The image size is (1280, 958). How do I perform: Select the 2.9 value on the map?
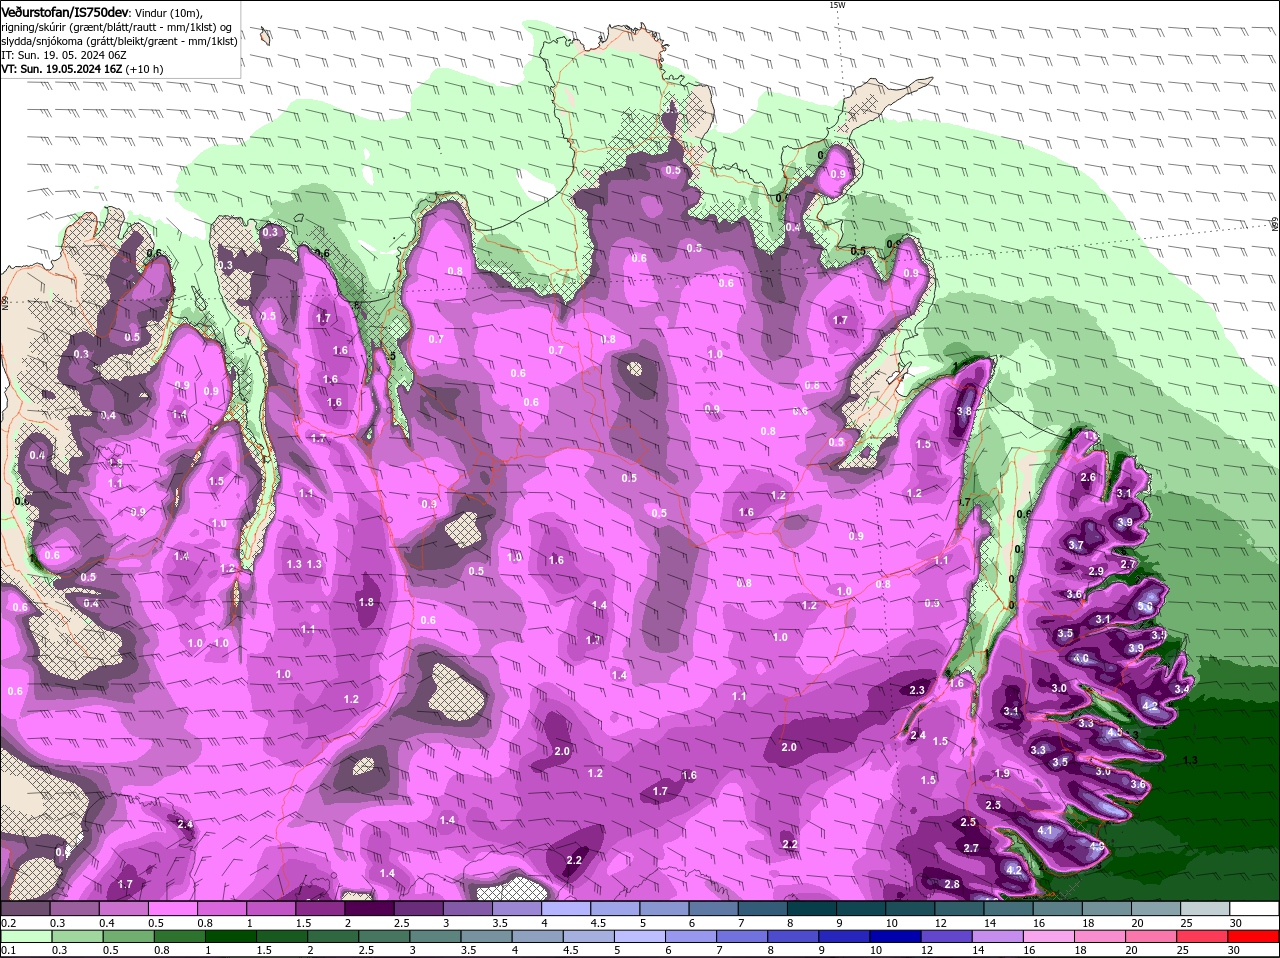coord(1096,571)
